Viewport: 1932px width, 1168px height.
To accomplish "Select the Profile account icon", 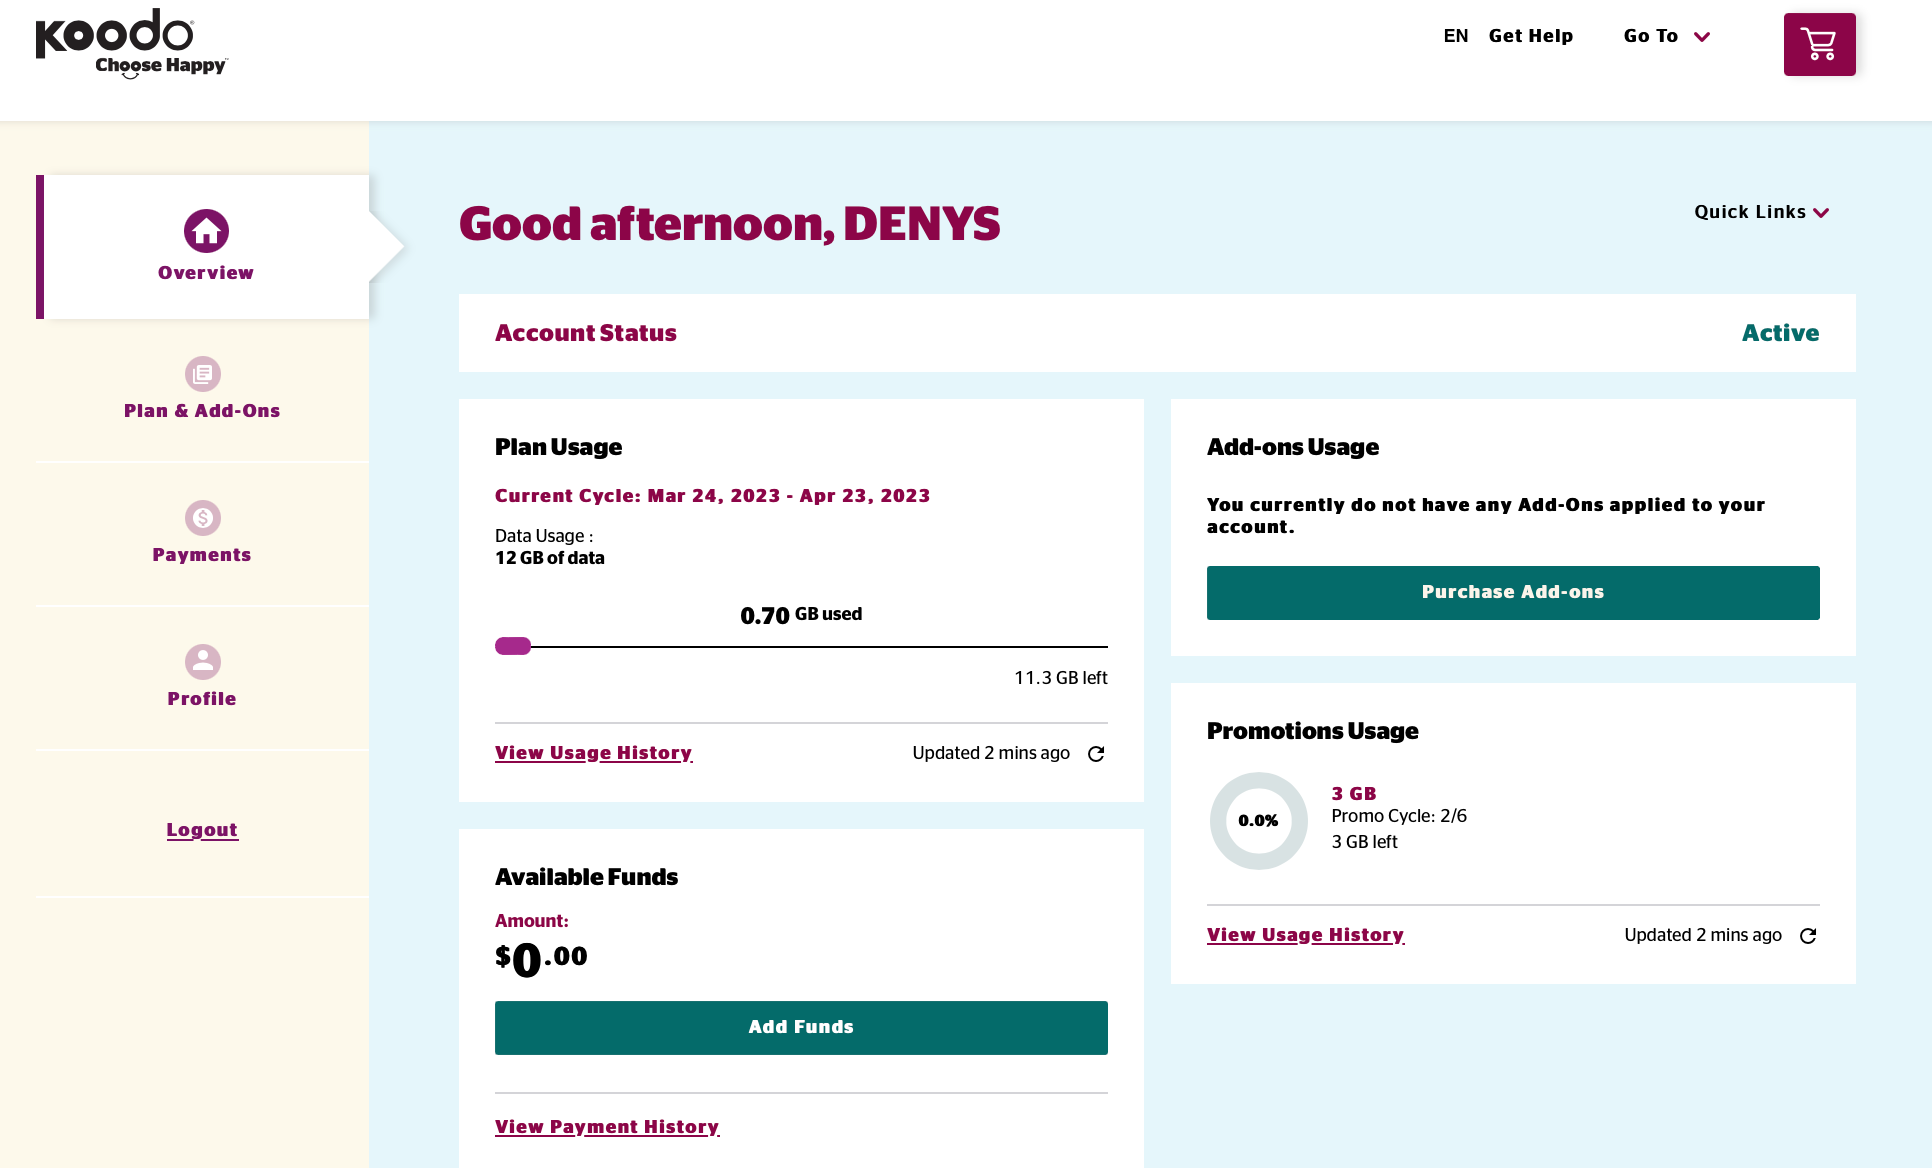I will 201,660.
